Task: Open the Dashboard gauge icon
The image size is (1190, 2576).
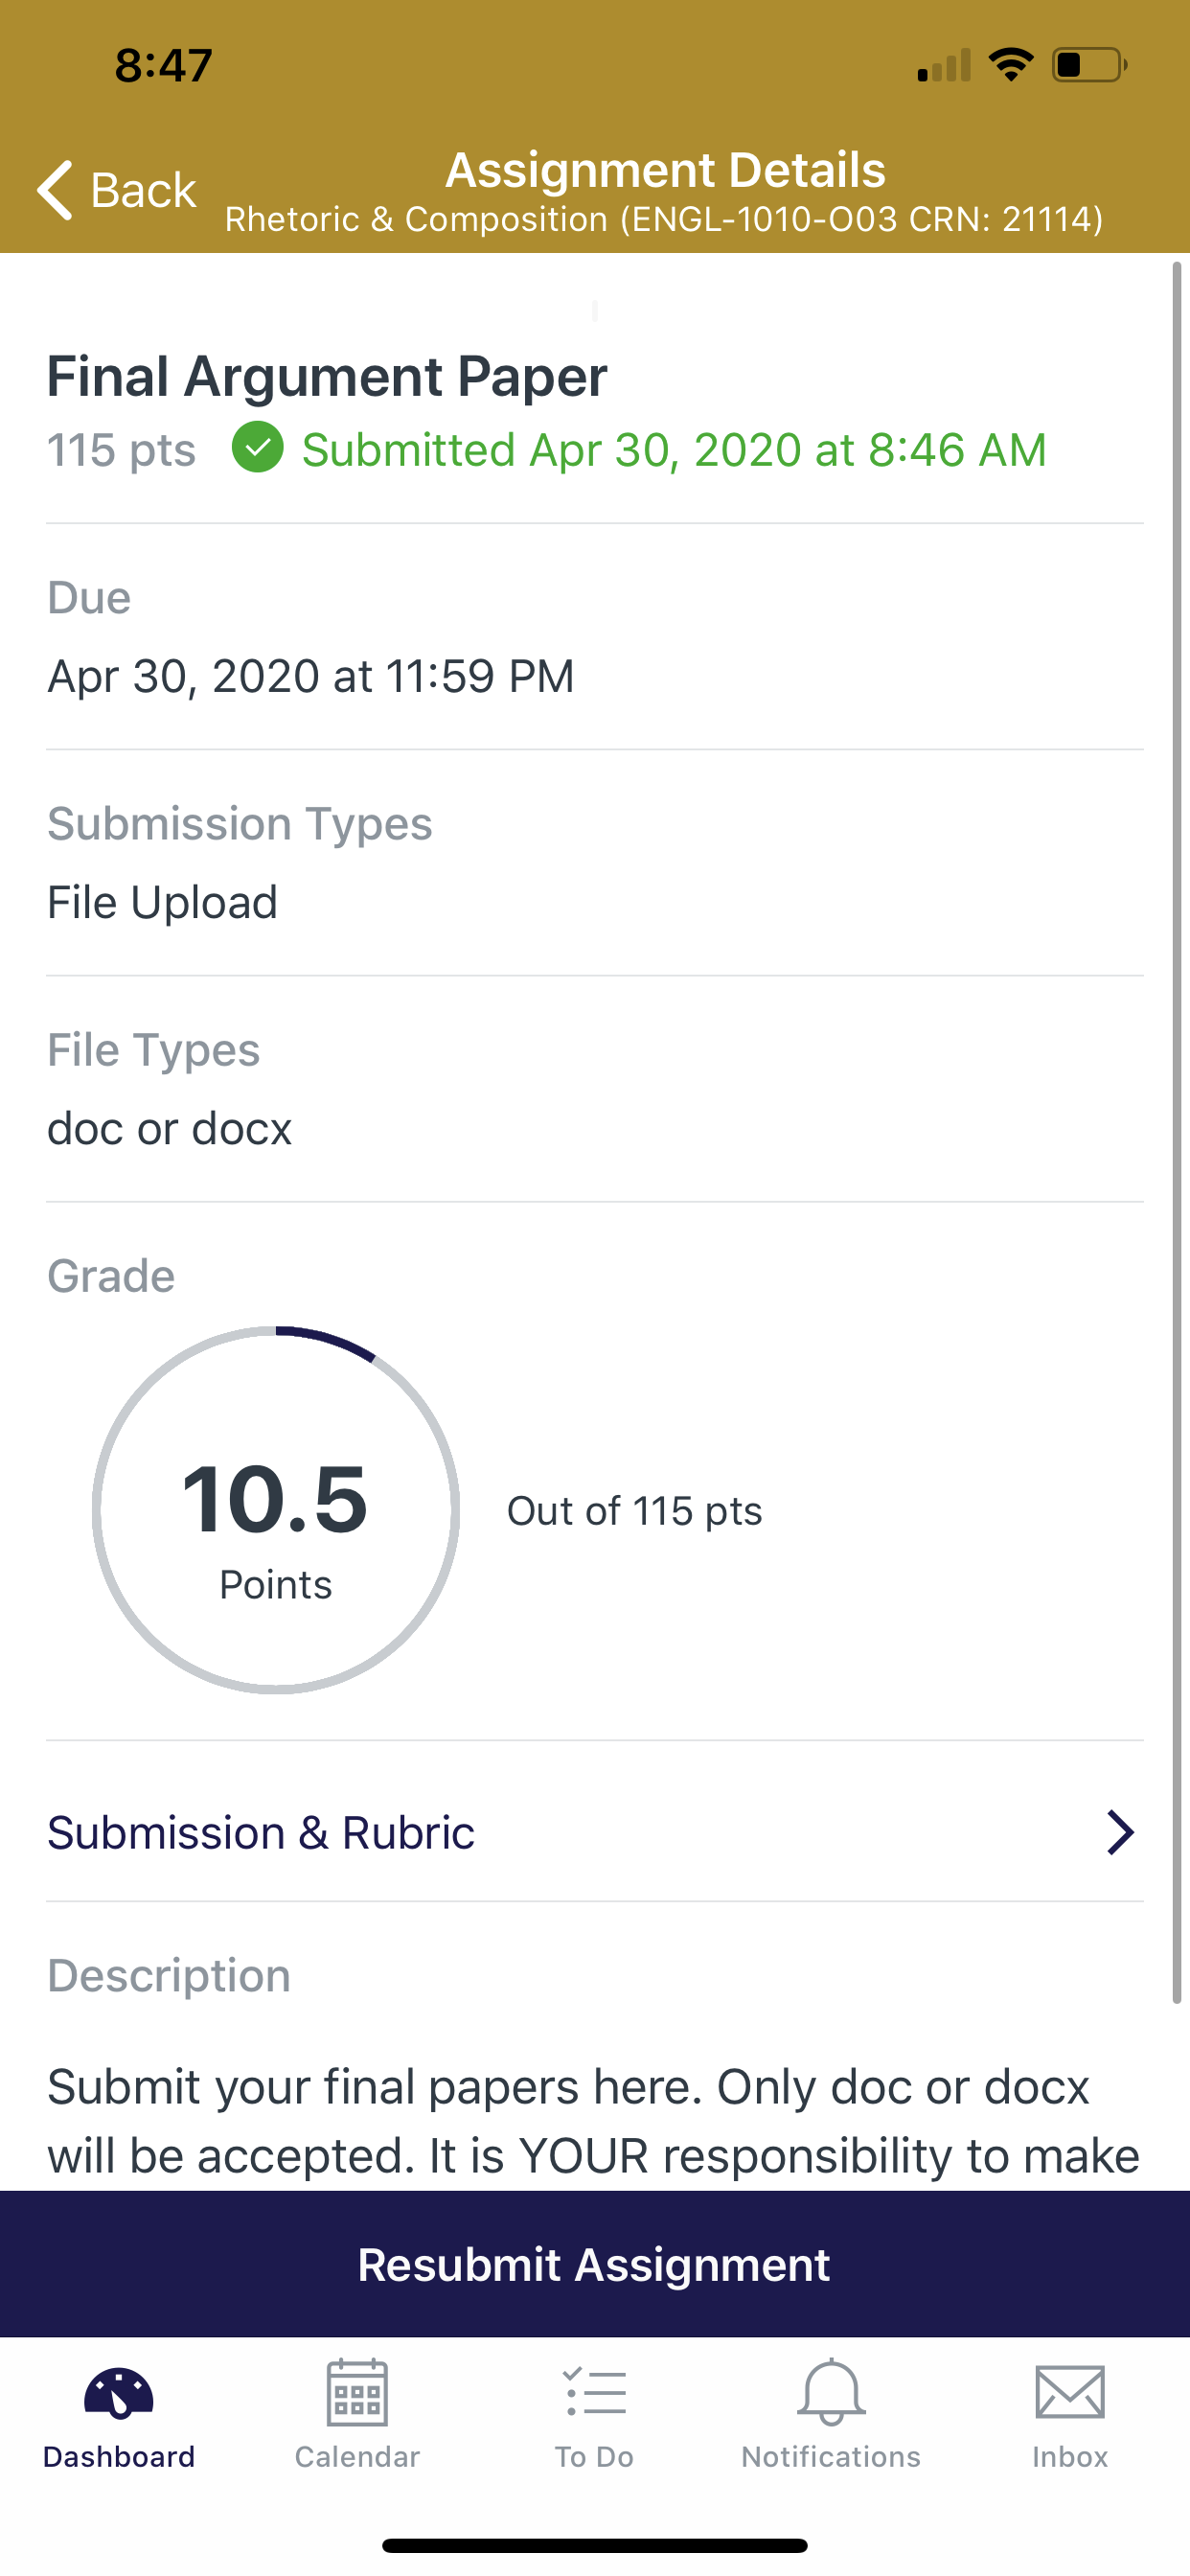Action: point(119,2393)
